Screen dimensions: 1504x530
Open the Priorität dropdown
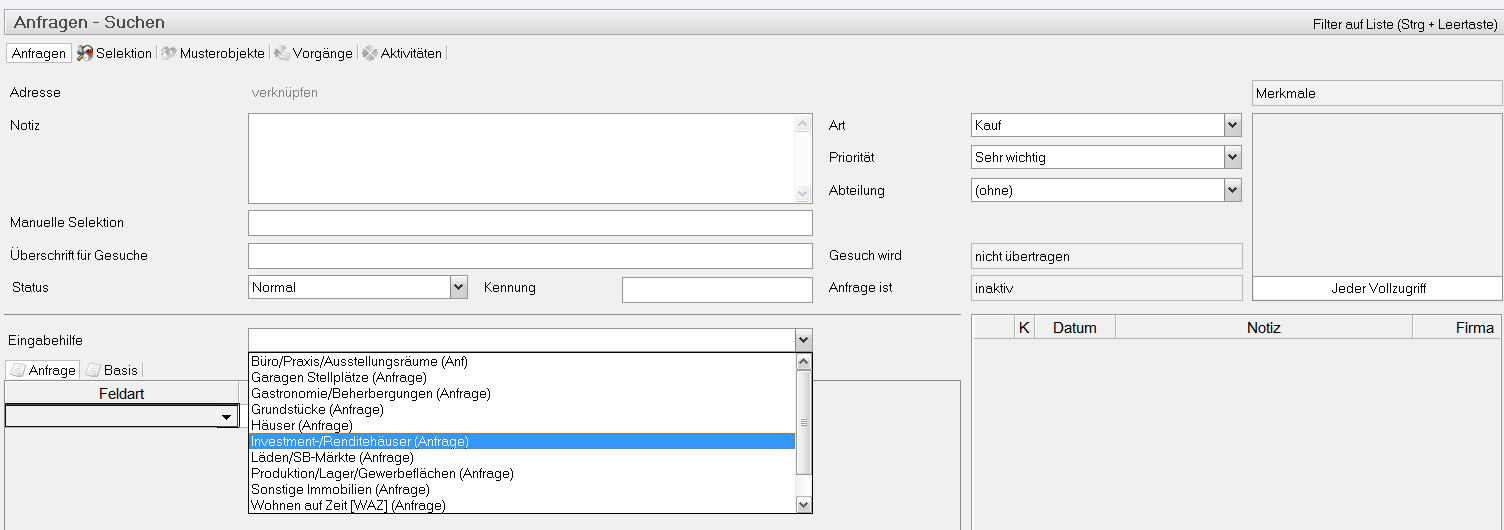1232,157
